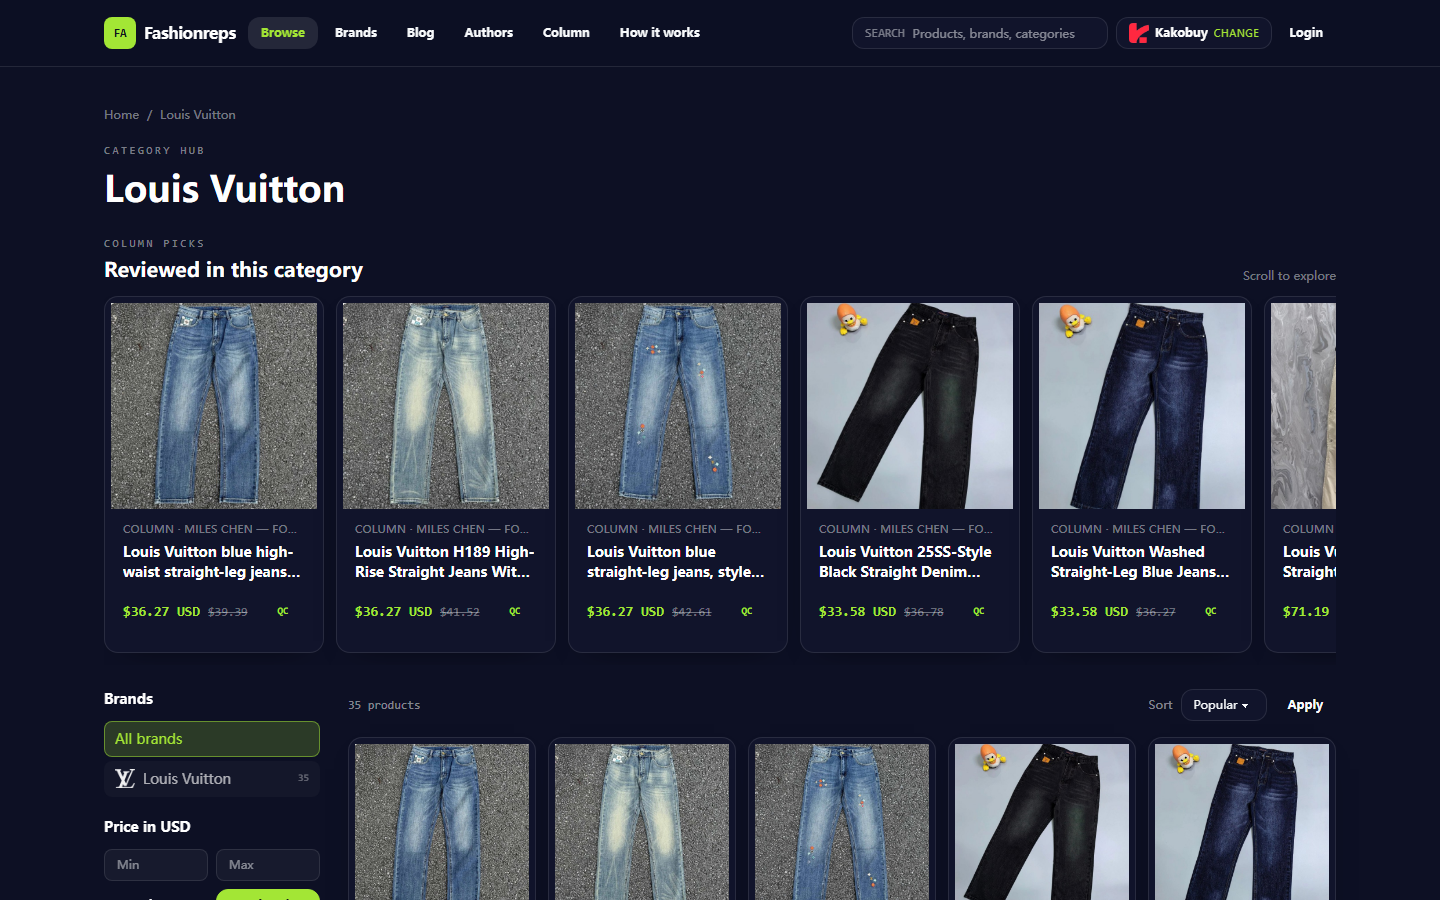Go to the Brands menu item
1440x900 pixels.
356,33
